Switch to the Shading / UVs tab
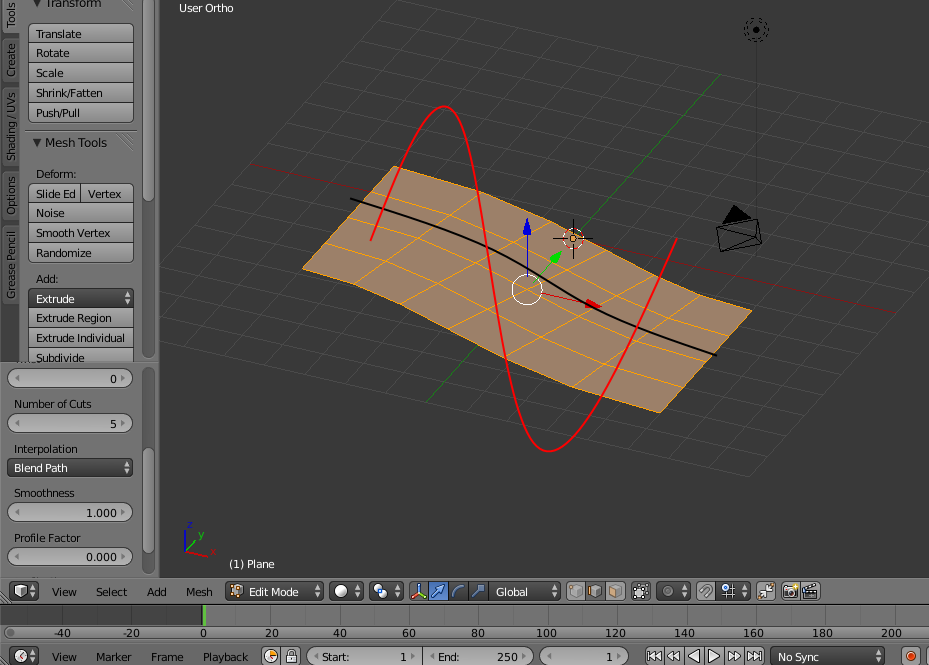929x665 pixels. [x=11, y=126]
